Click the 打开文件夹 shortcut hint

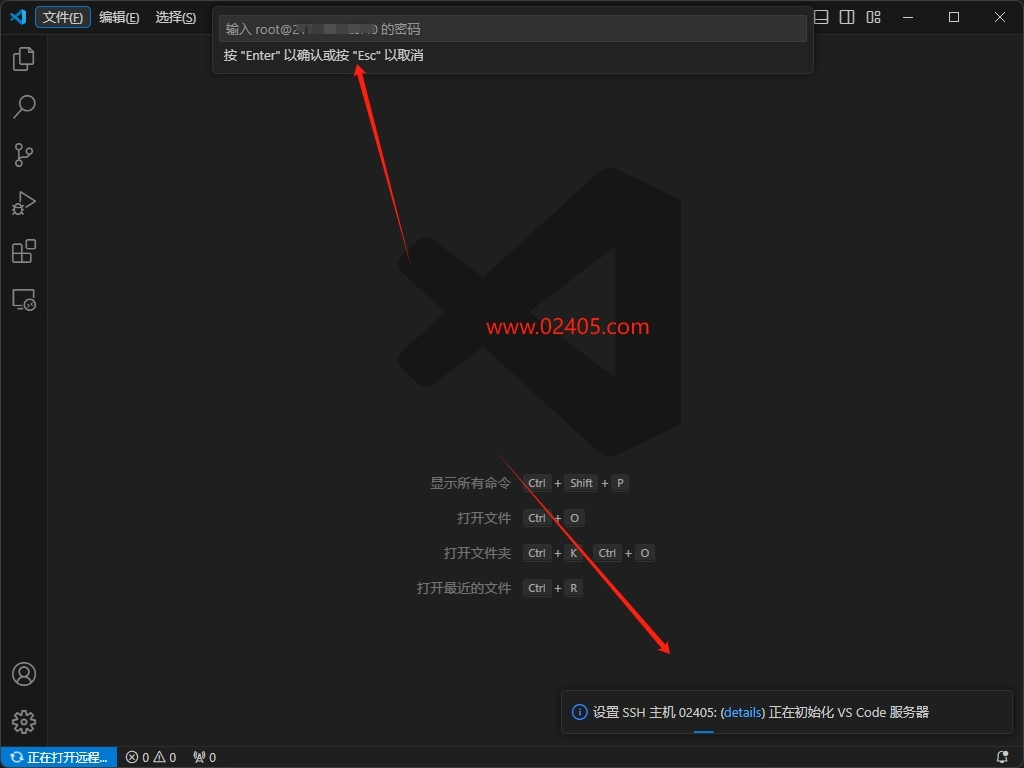pos(477,553)
